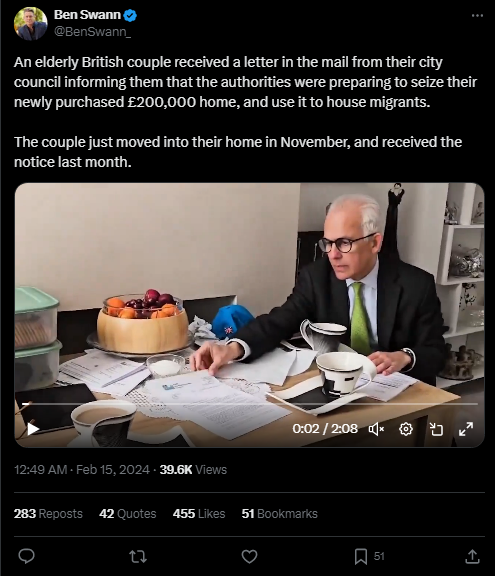495x576 pixels.
Task: Open the three-dot more options menu
Action: (477, 15)
